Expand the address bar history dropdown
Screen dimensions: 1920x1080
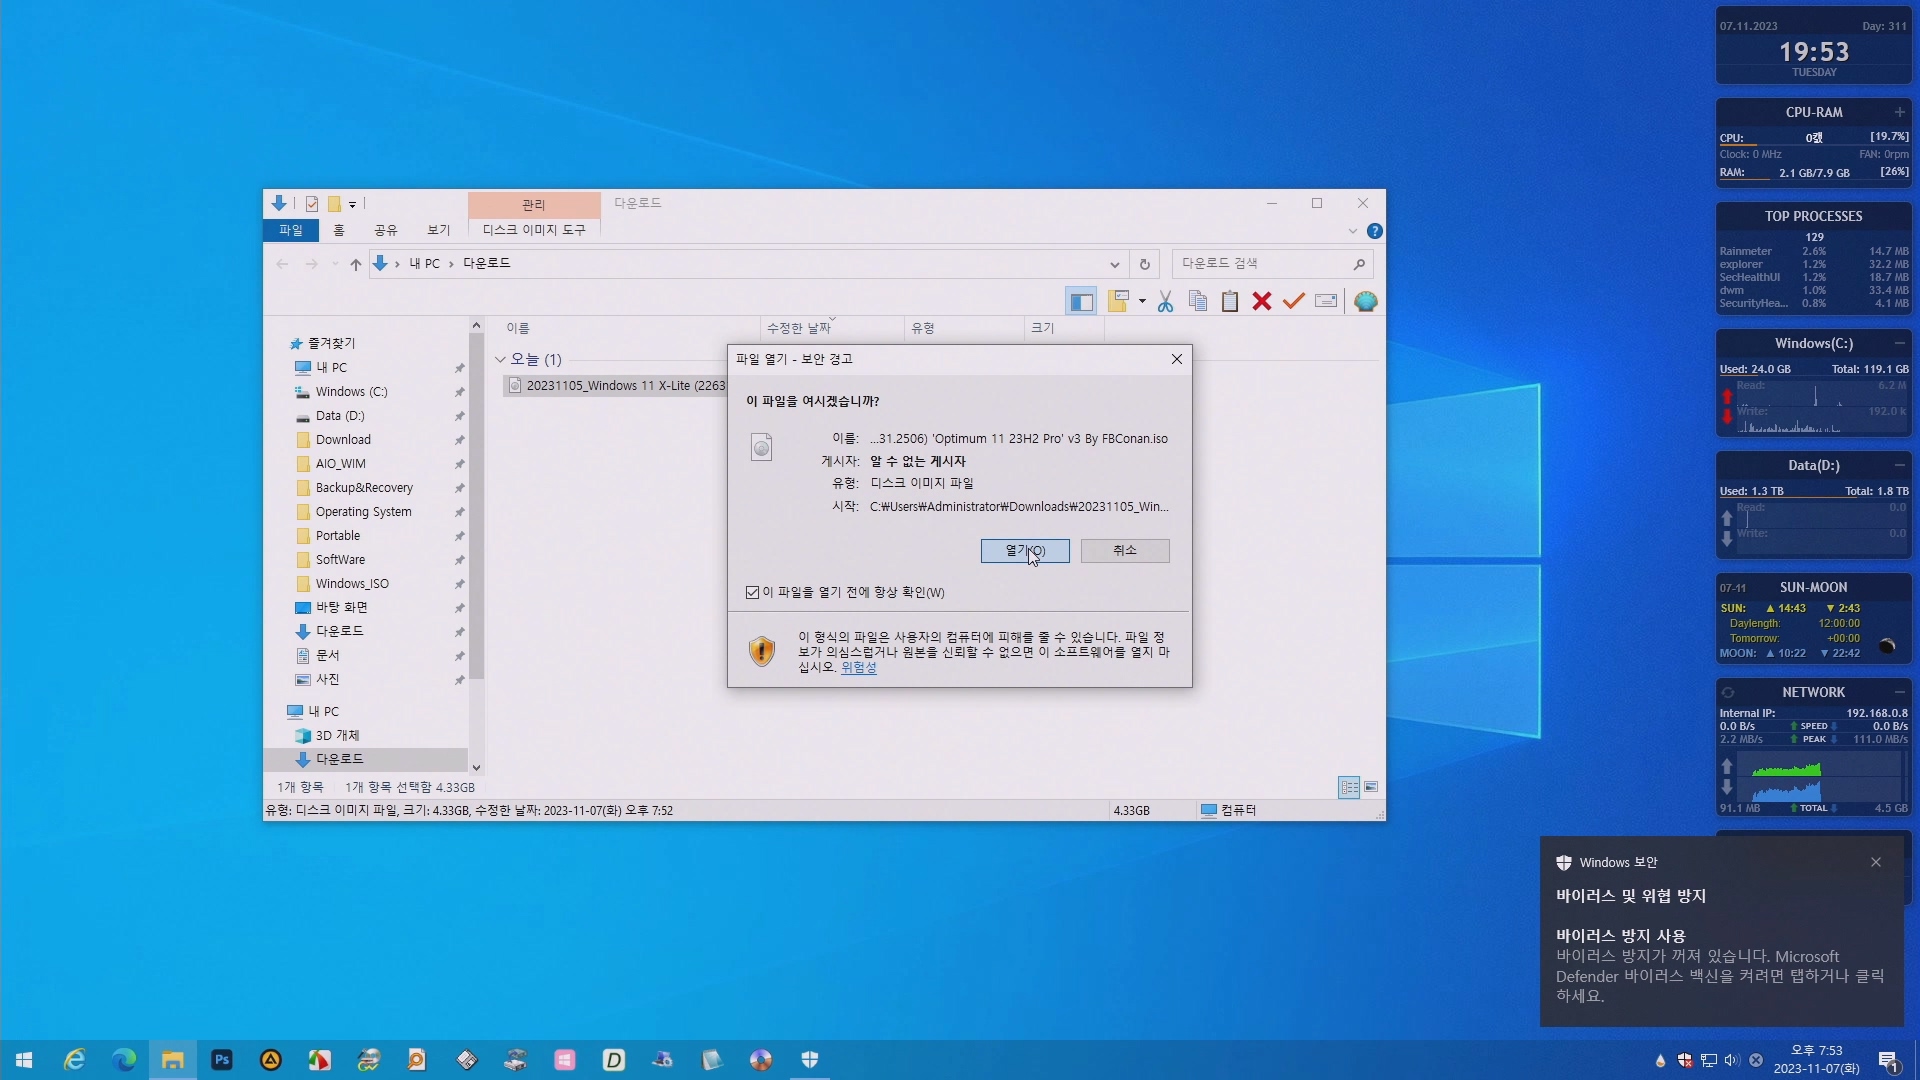(x=1114, y=265)
